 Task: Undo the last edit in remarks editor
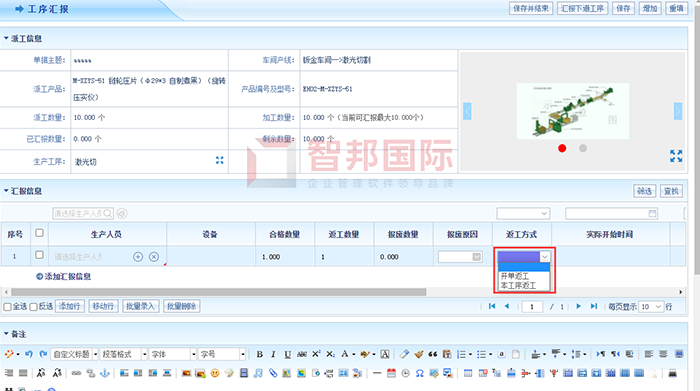click(29, 354)
